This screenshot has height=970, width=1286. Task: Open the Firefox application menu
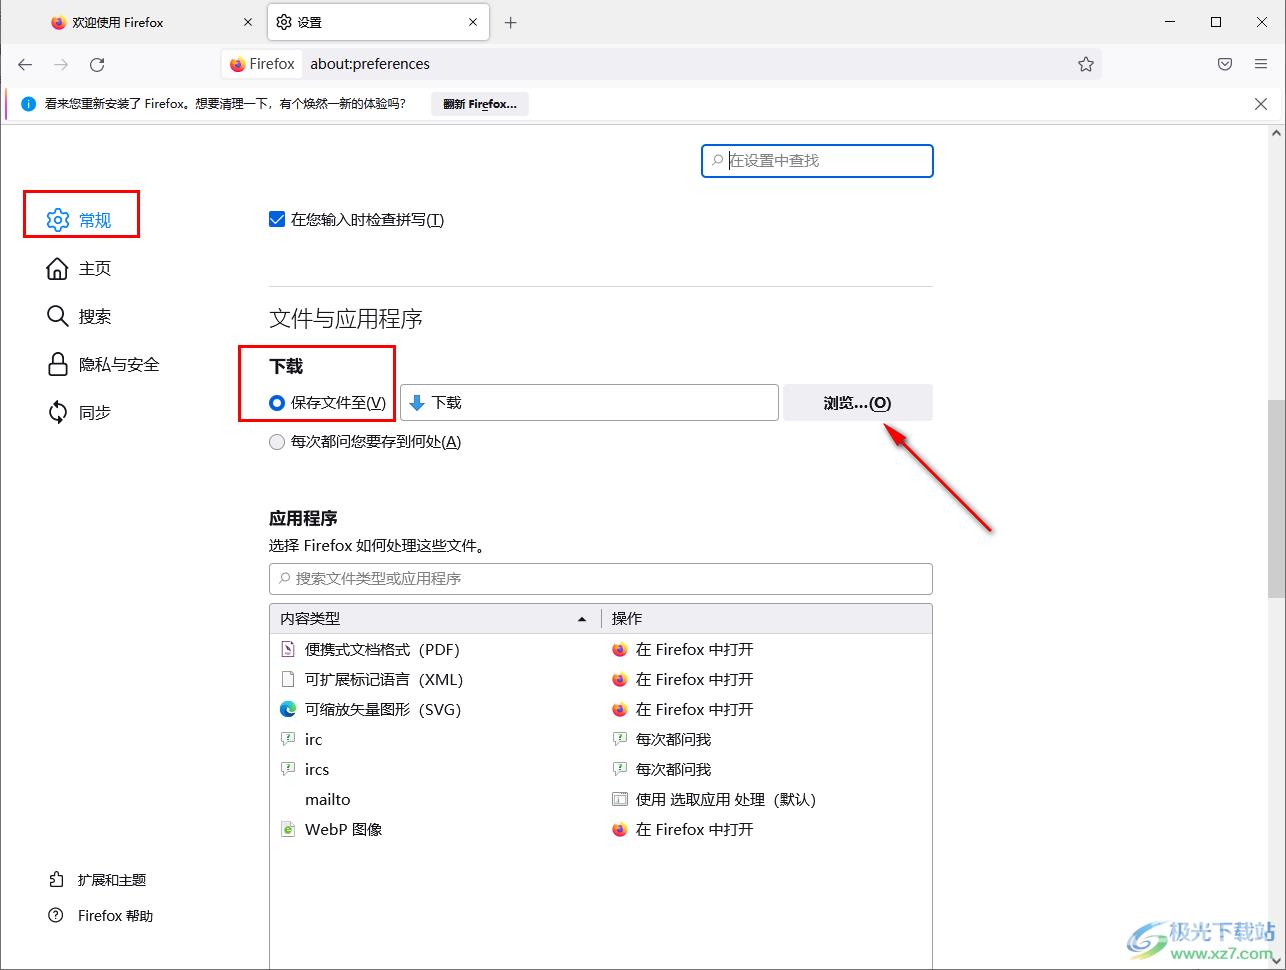[1261, 64]
